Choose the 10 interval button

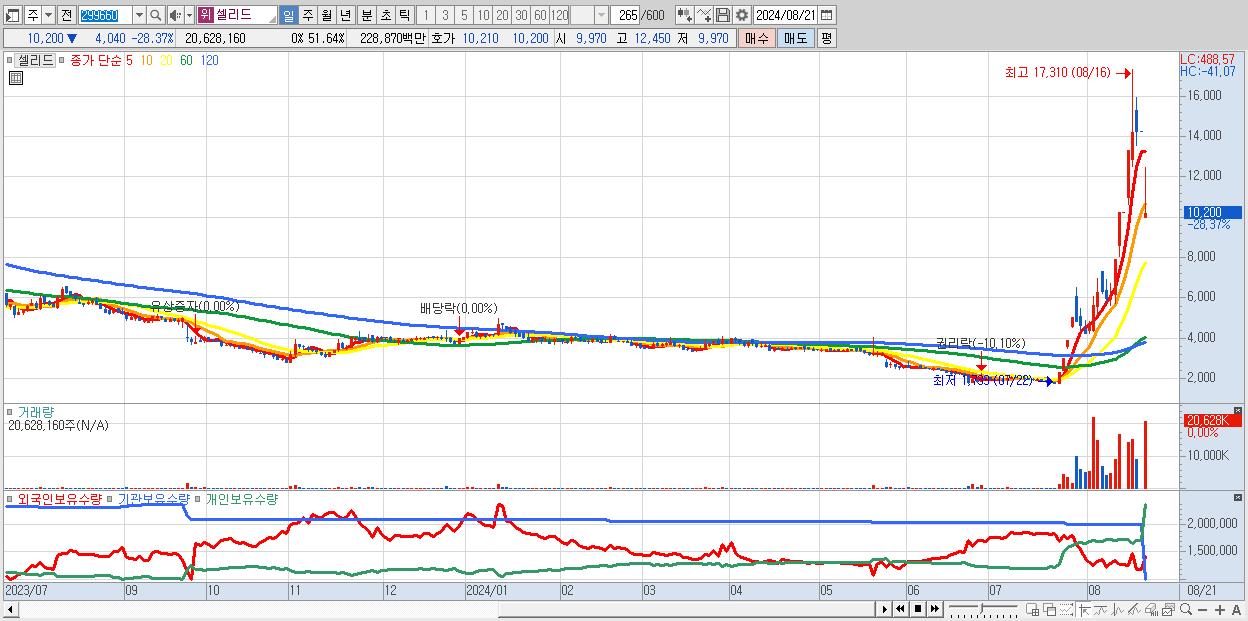click(483, 15)
